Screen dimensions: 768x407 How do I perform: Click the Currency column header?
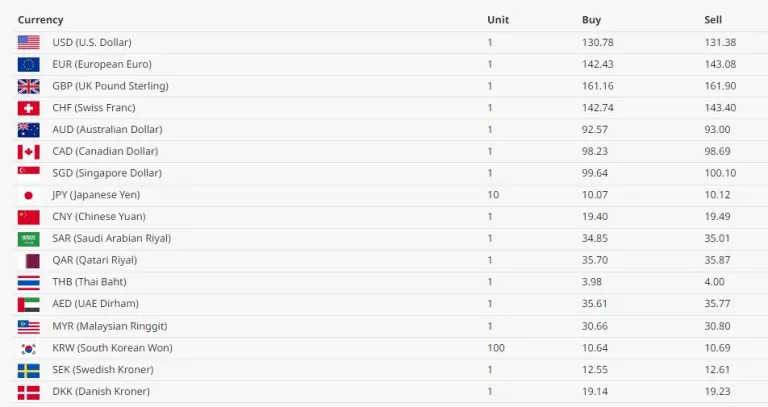(40, 20)
